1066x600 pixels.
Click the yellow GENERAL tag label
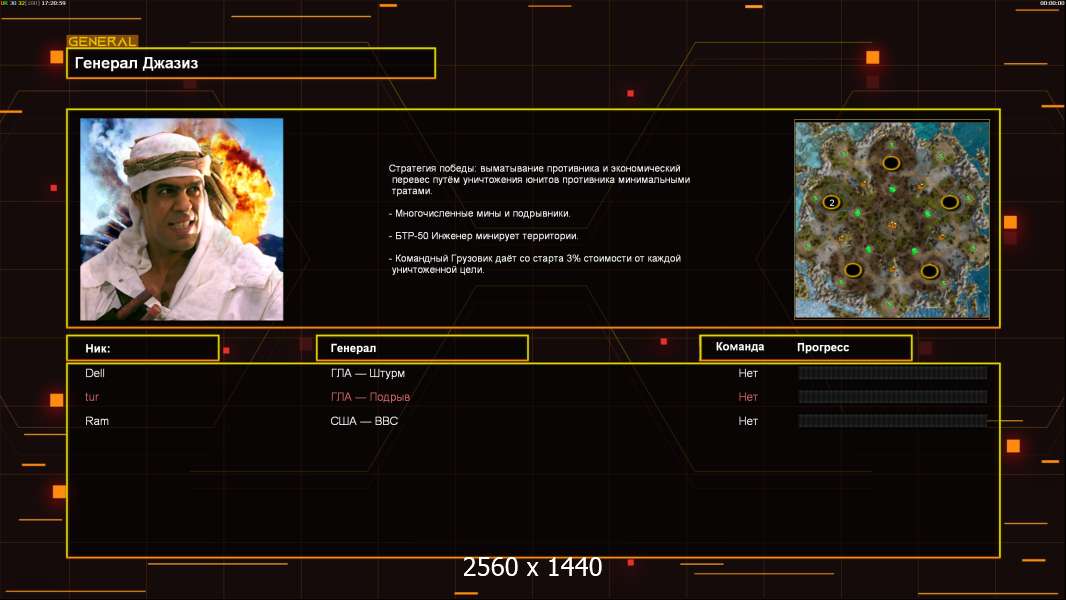click(102, 42)
